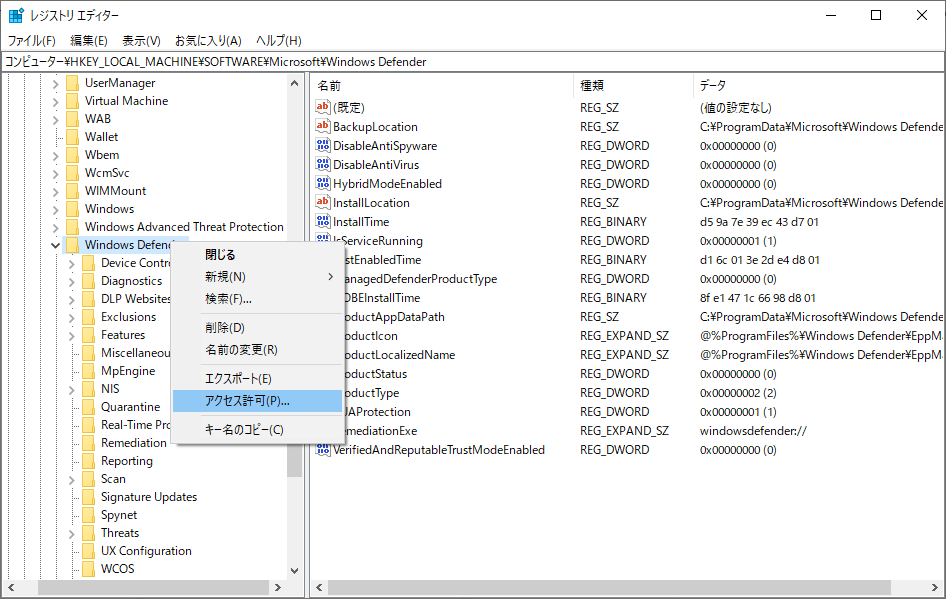Screen dimensions: 946x599
Task: Choose アクセス許可(P)... from context menu
Action: pyautogui.click(x=257, y=401)
